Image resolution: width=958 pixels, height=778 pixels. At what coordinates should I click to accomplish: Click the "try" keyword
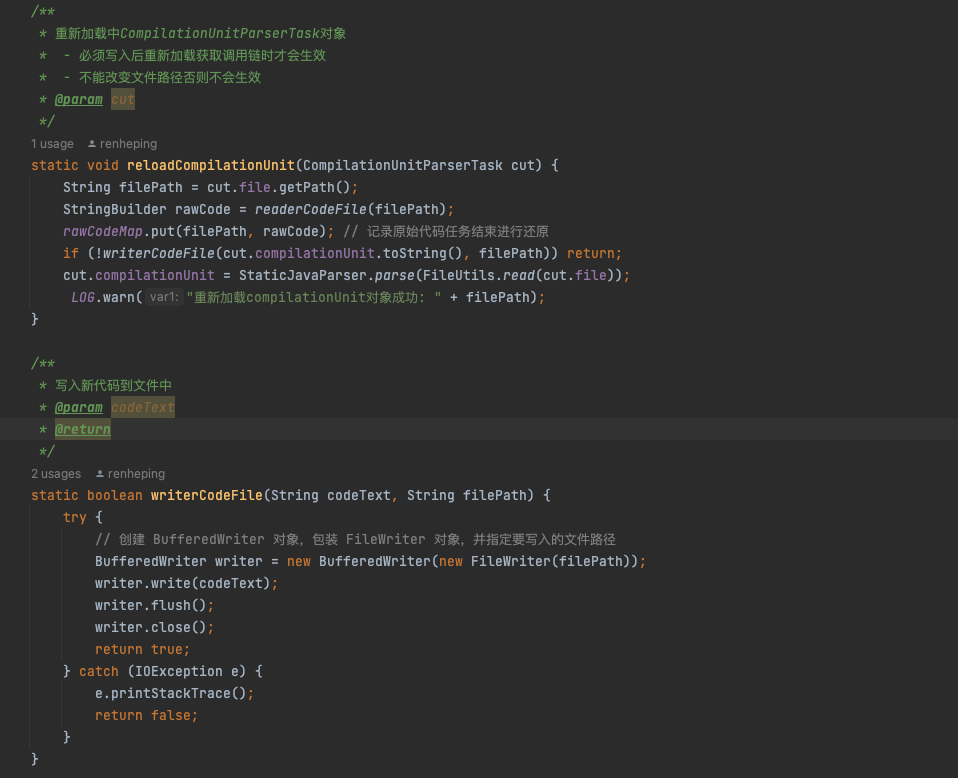(75, 518)
